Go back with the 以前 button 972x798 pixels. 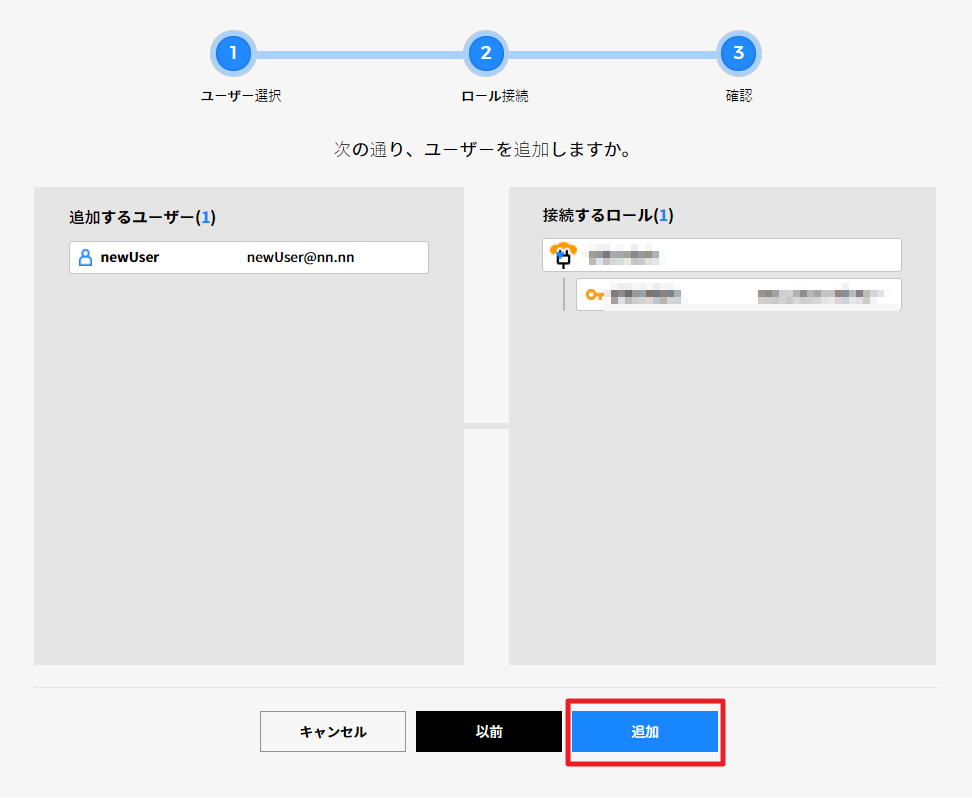click(x=489, y=732)
